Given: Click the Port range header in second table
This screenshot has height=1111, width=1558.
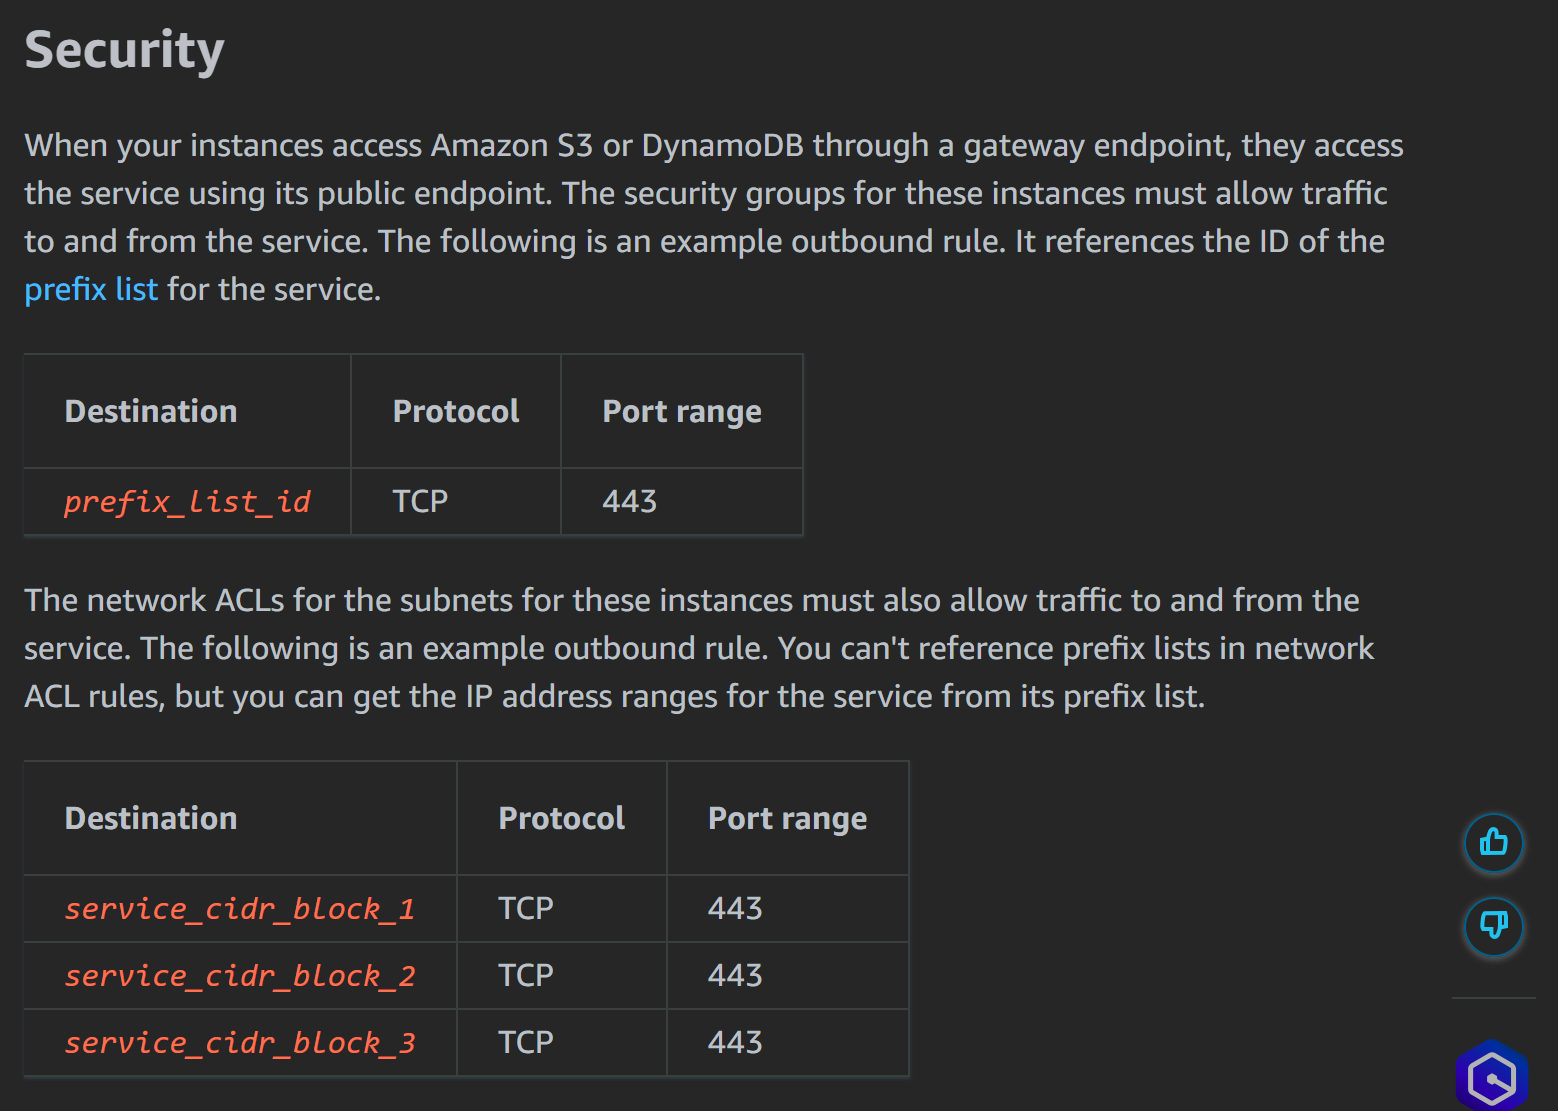Looking at the screenshot, I should pos(788,819).
